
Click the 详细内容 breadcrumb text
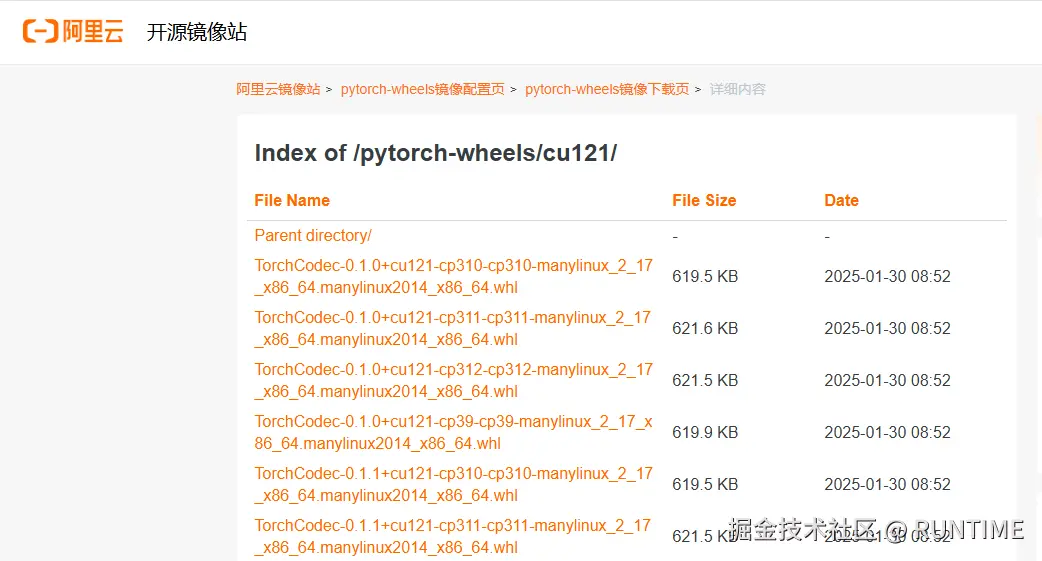[738, 89]
